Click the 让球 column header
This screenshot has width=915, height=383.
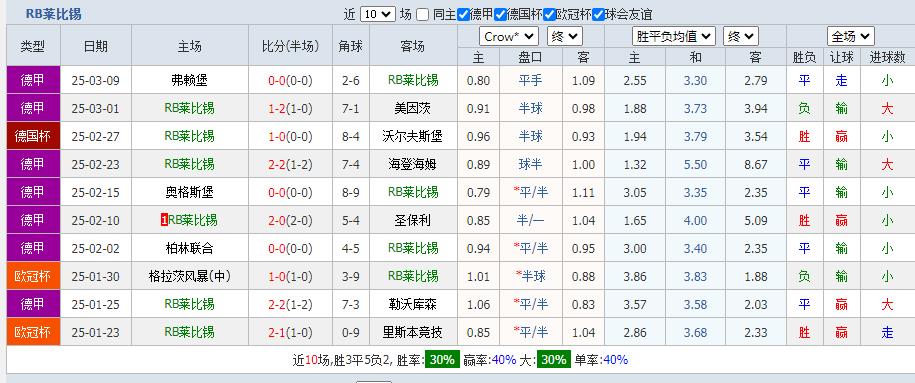click(841, 57)
